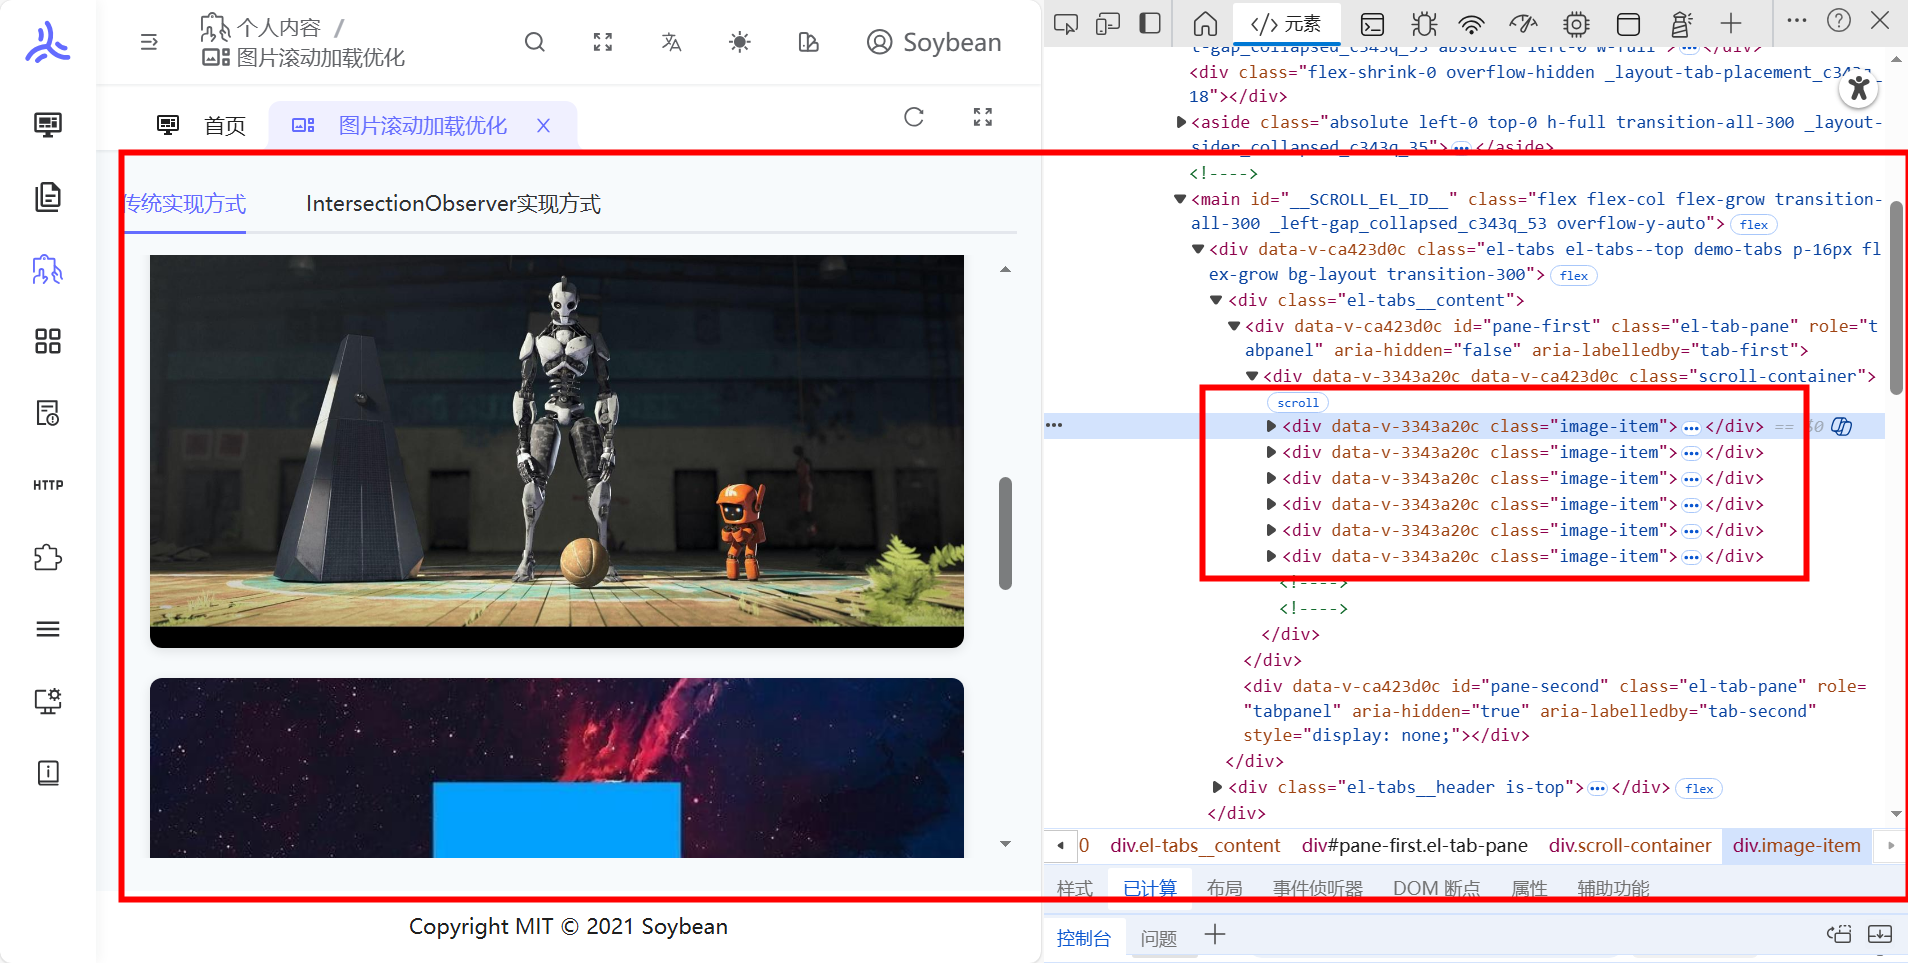Open the language translation switcher
1908x963 pixels.
(x=671, y=42)
